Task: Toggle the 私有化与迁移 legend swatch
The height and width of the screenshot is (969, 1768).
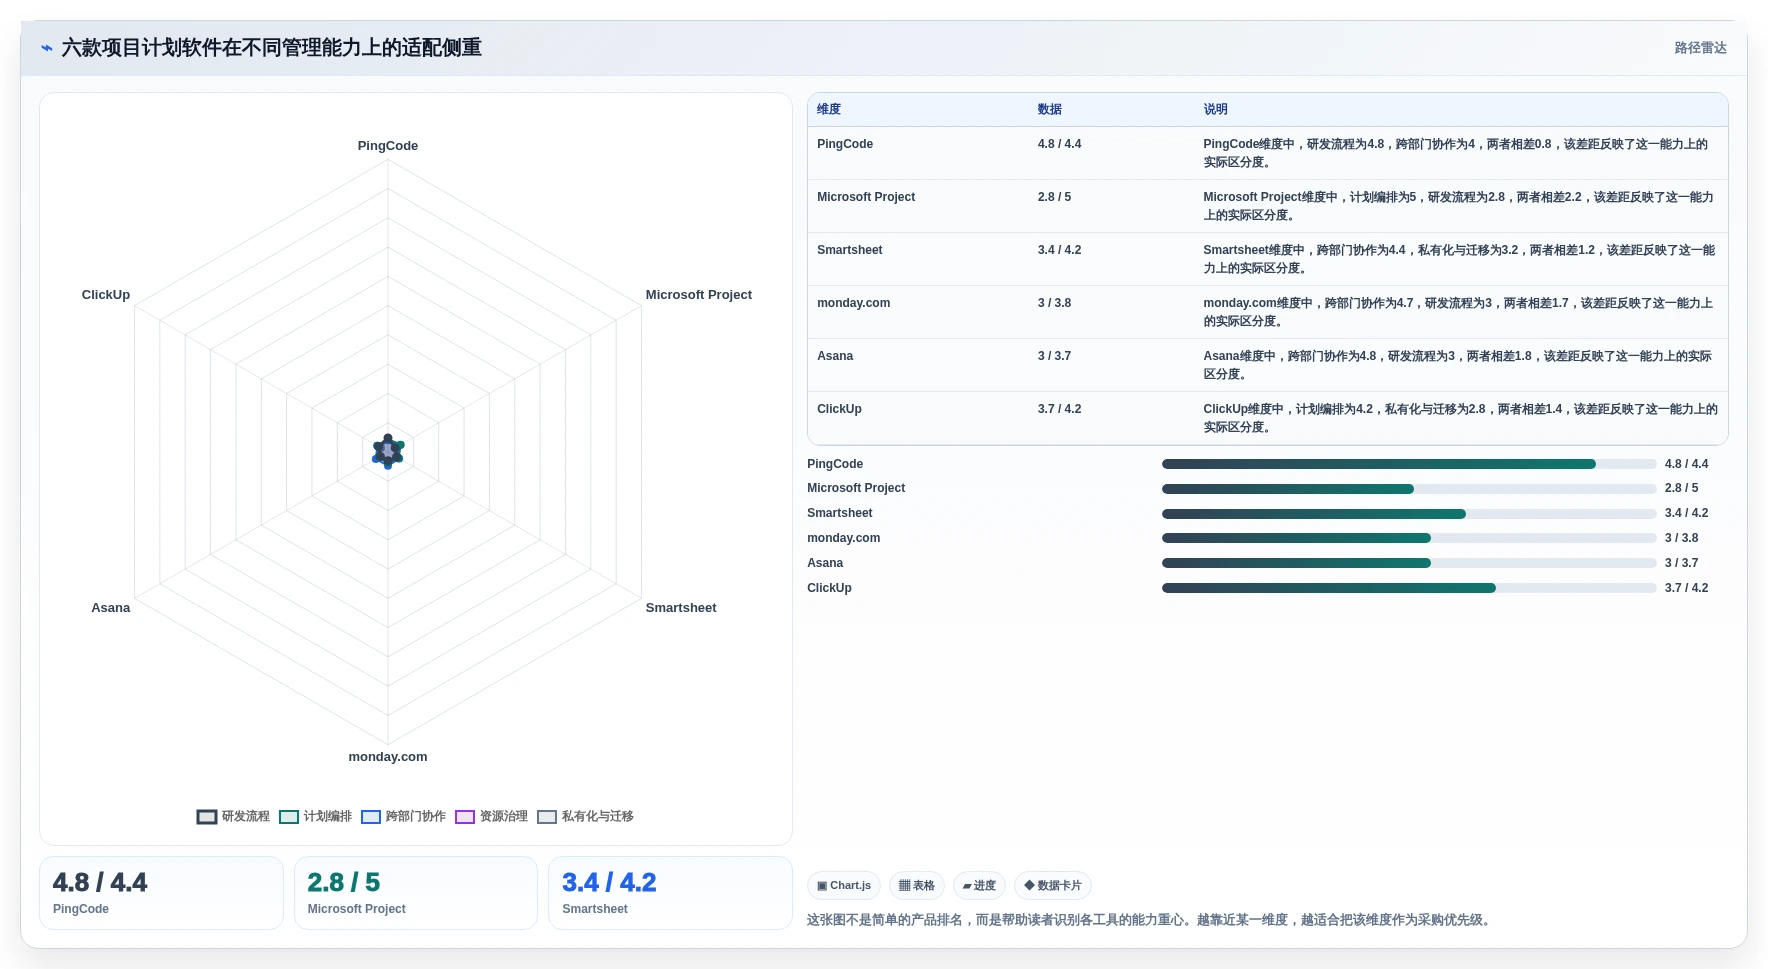Action: [x=547, y=817]
